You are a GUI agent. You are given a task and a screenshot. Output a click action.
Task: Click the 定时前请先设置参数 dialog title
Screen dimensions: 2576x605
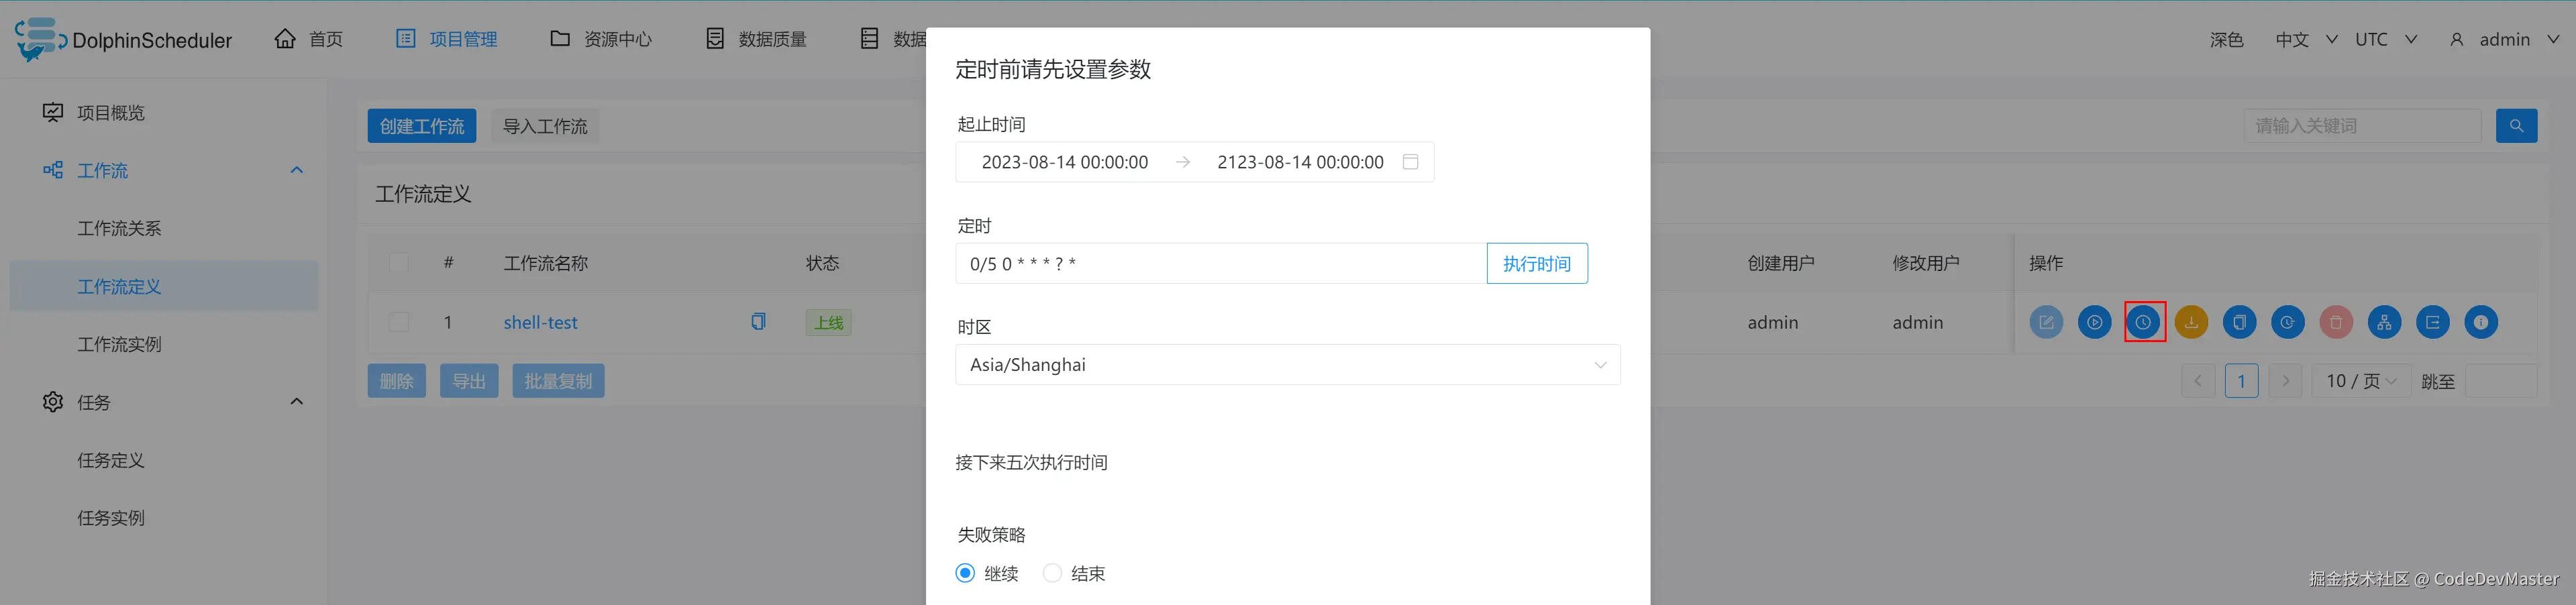pyautogui.click(x=1053, y=69)
